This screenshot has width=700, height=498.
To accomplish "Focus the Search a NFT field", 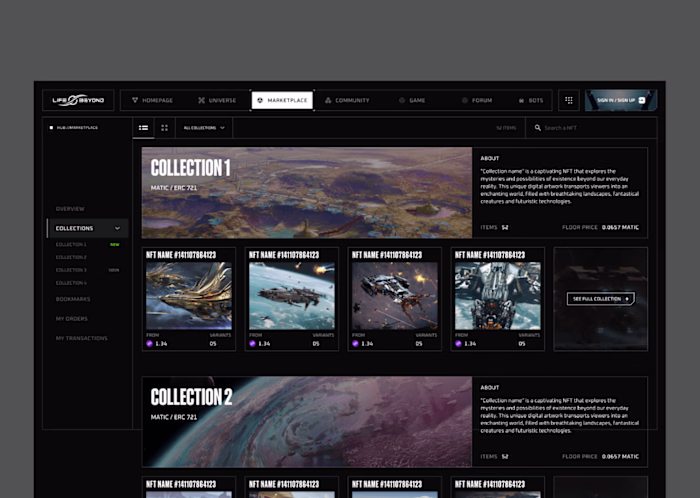I will click(591, 128).
